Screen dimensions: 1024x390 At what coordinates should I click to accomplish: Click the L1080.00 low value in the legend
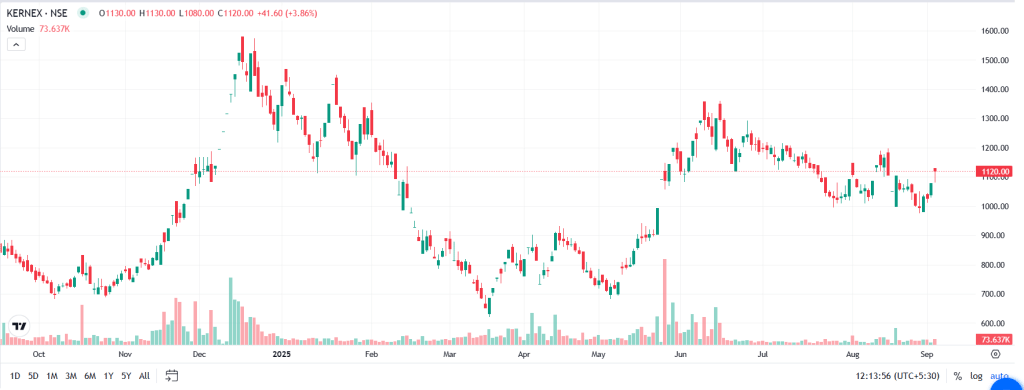coord(196,13)
